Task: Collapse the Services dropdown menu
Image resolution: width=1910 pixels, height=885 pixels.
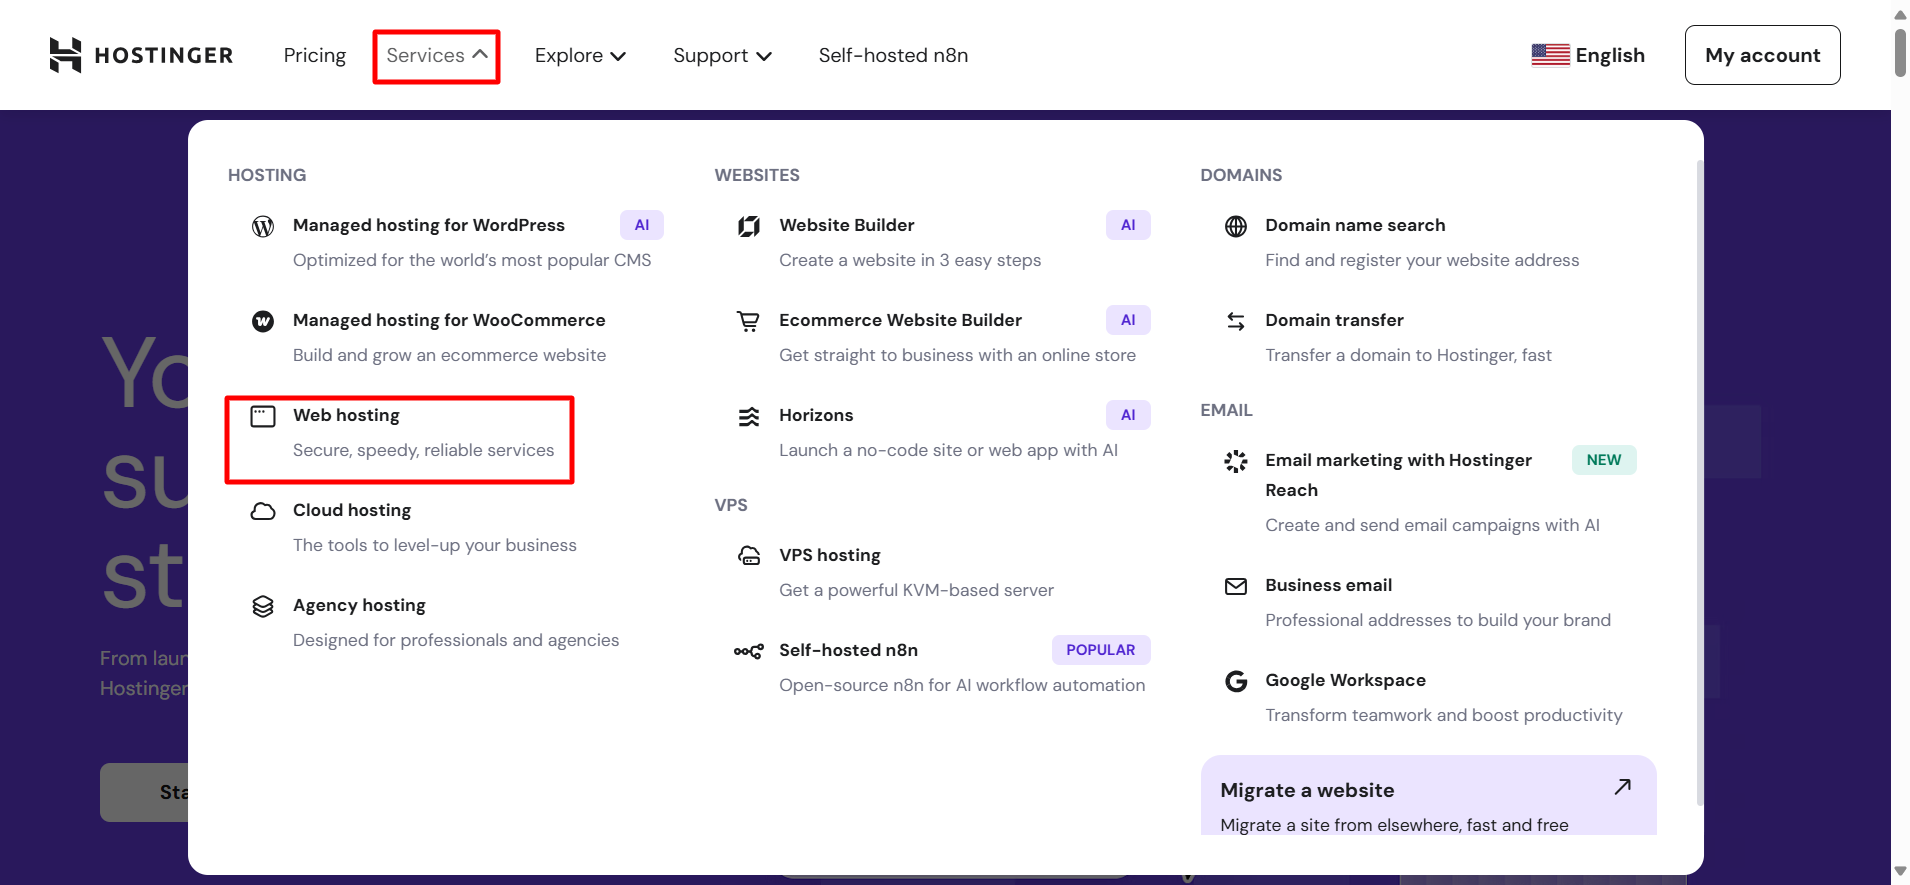Action: pos(437,56)
